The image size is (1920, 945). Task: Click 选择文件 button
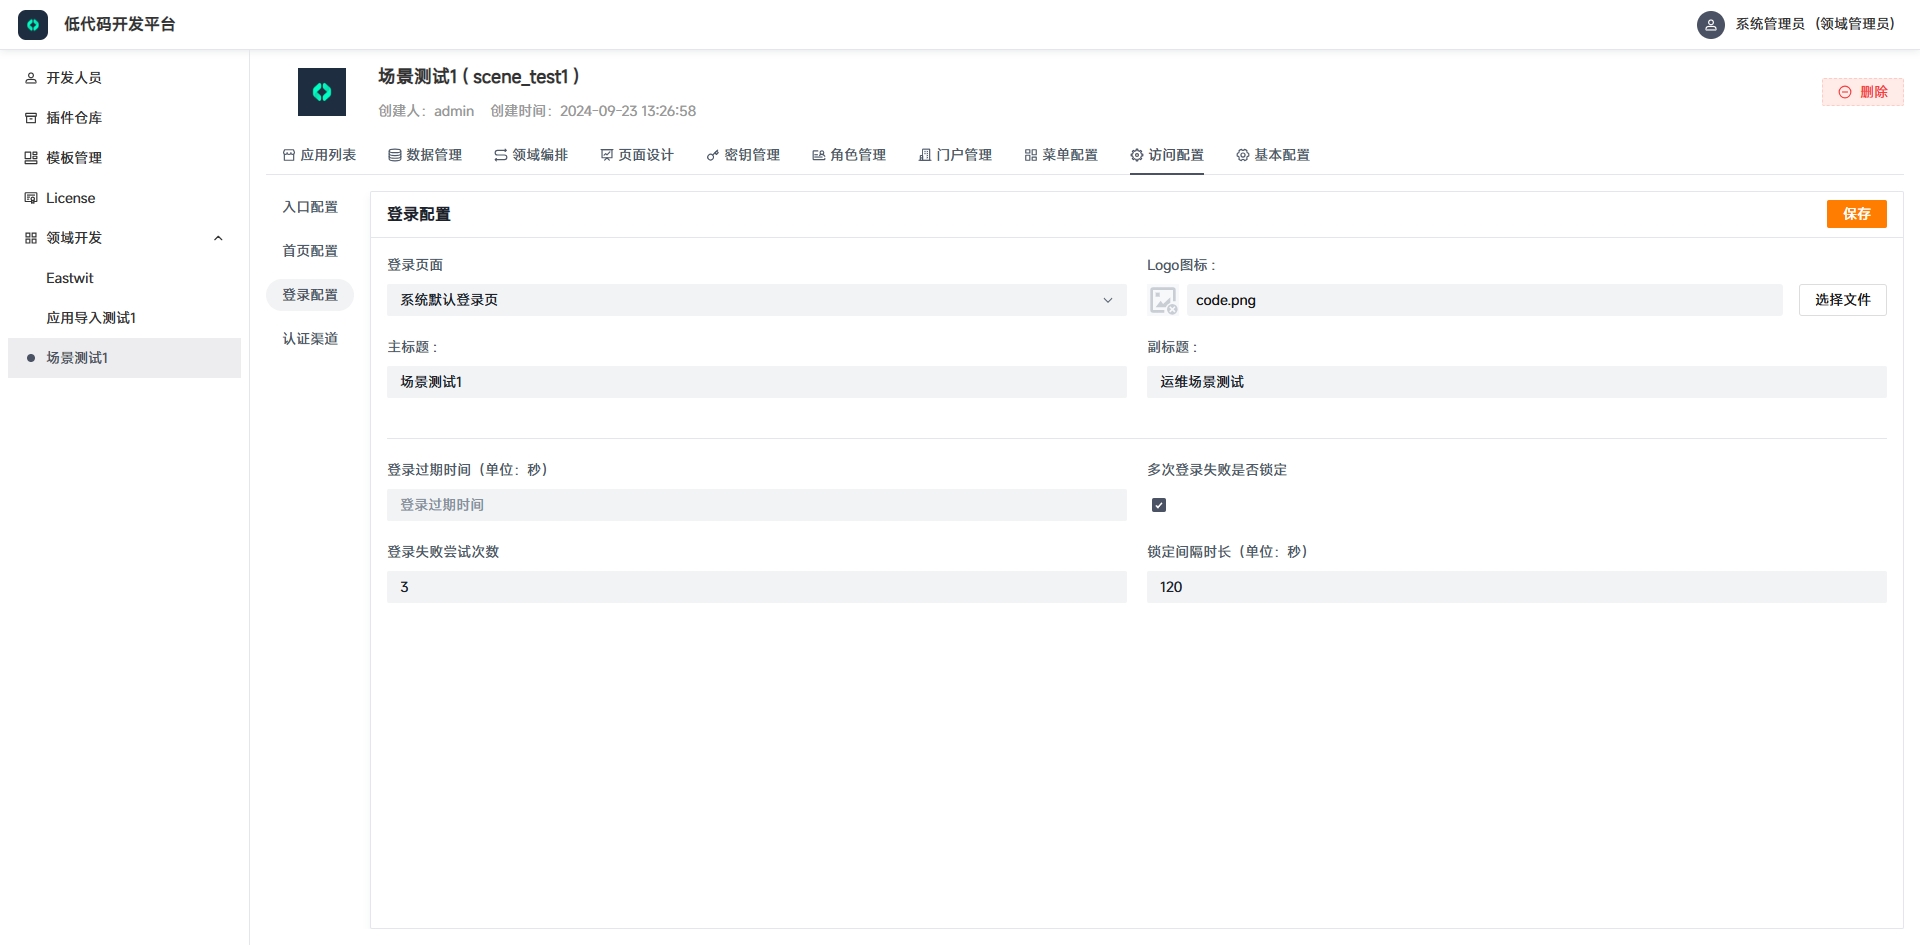point(1842,300)
